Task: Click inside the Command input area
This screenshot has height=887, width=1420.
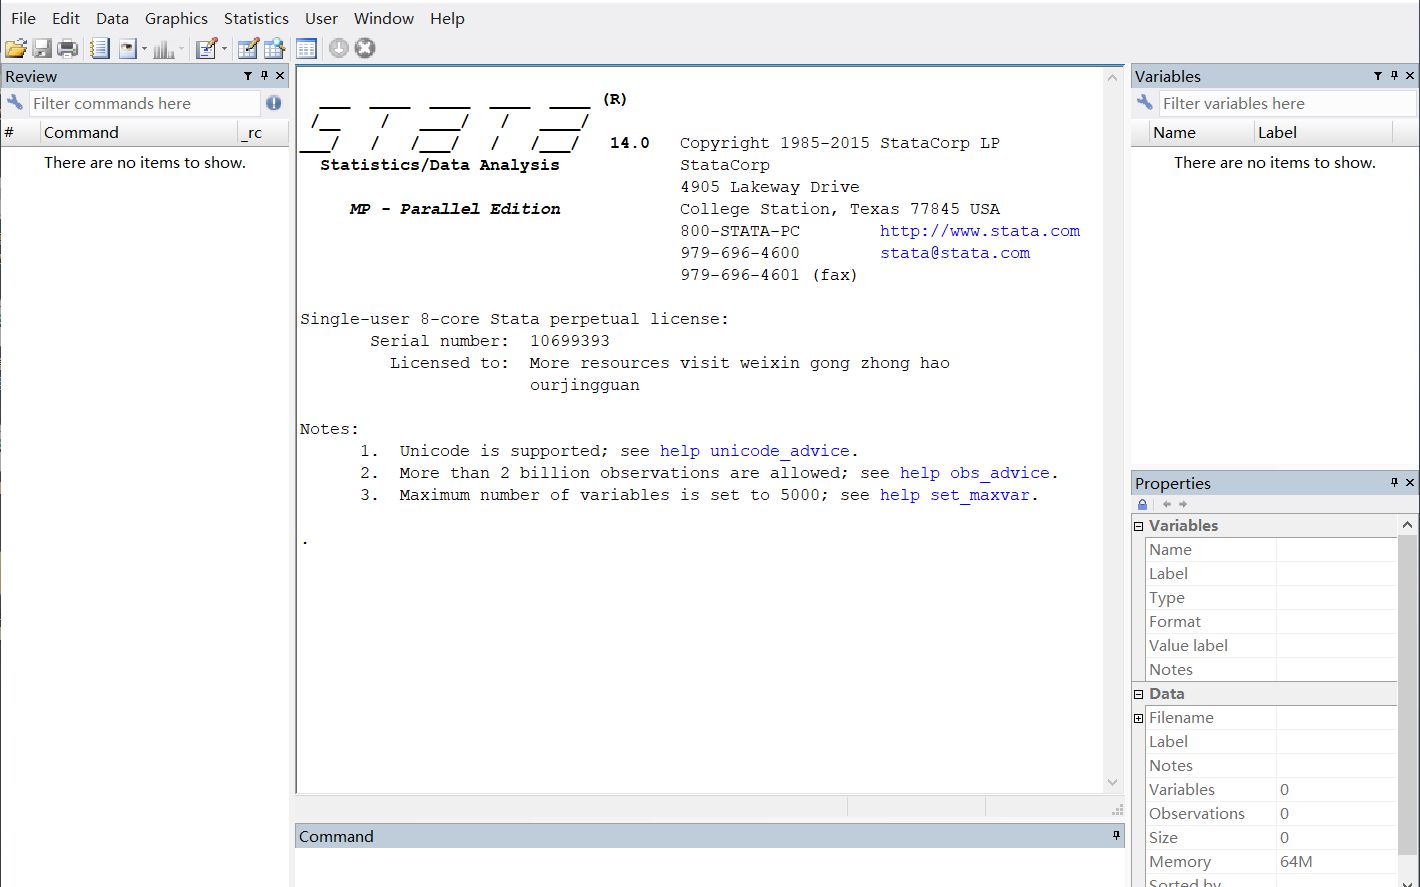Action: coord(700,865)
